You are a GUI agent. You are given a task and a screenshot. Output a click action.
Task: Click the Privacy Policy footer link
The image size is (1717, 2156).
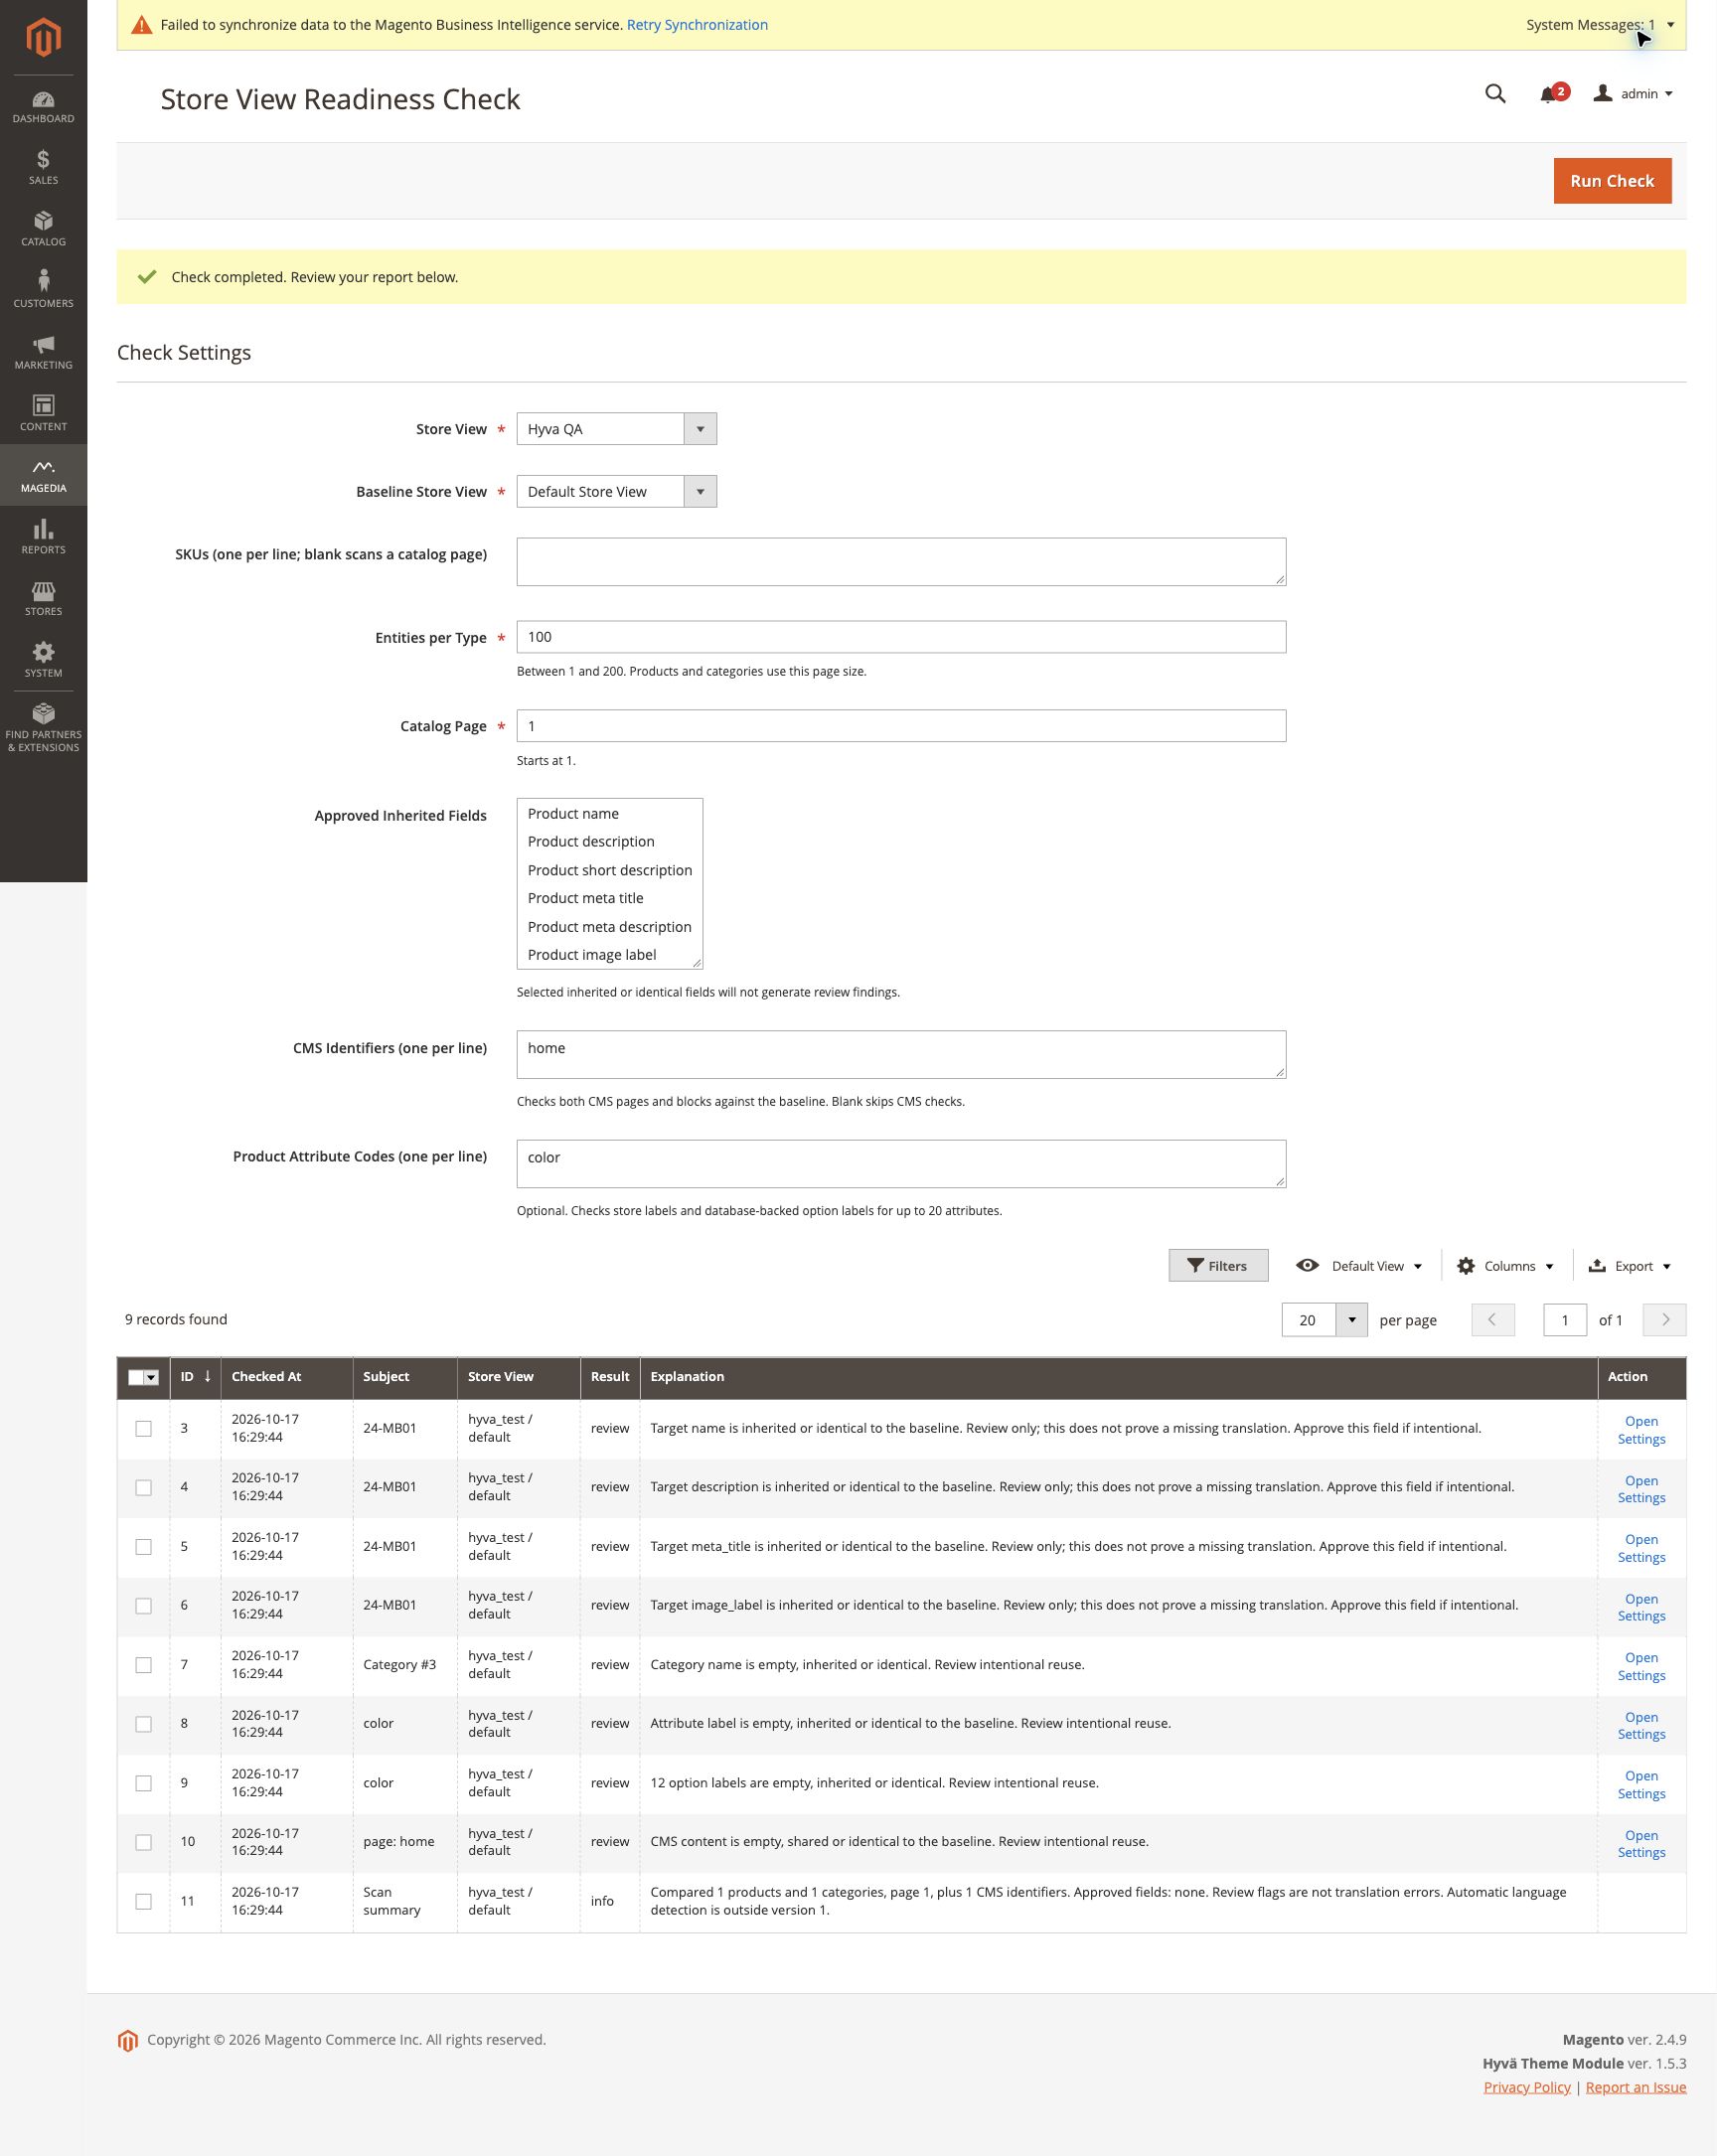(x=1527, y=2087)
